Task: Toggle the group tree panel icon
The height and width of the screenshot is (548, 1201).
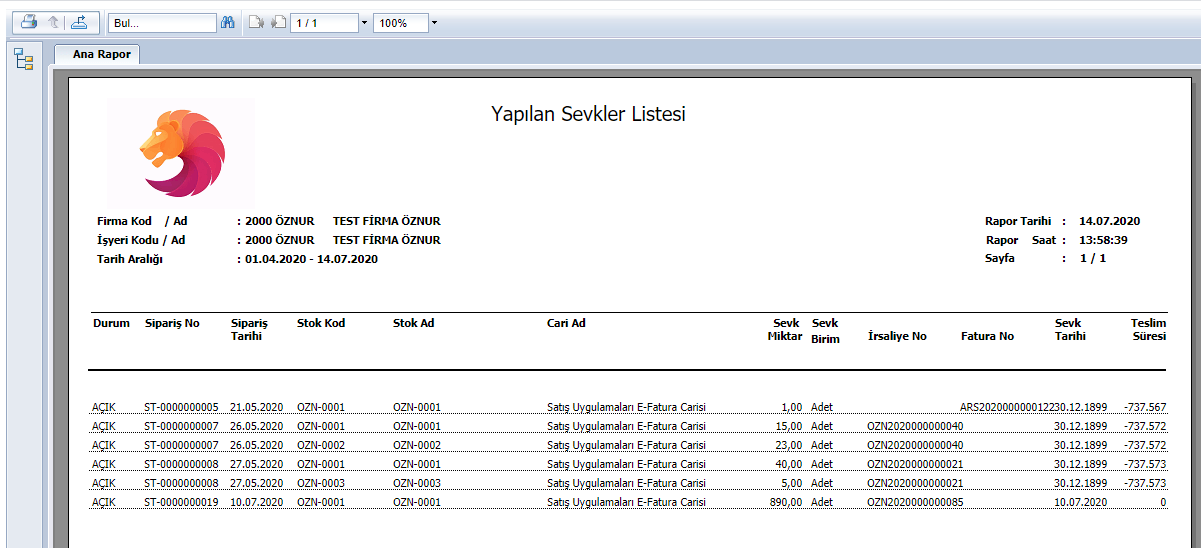Action: (23, 59)
